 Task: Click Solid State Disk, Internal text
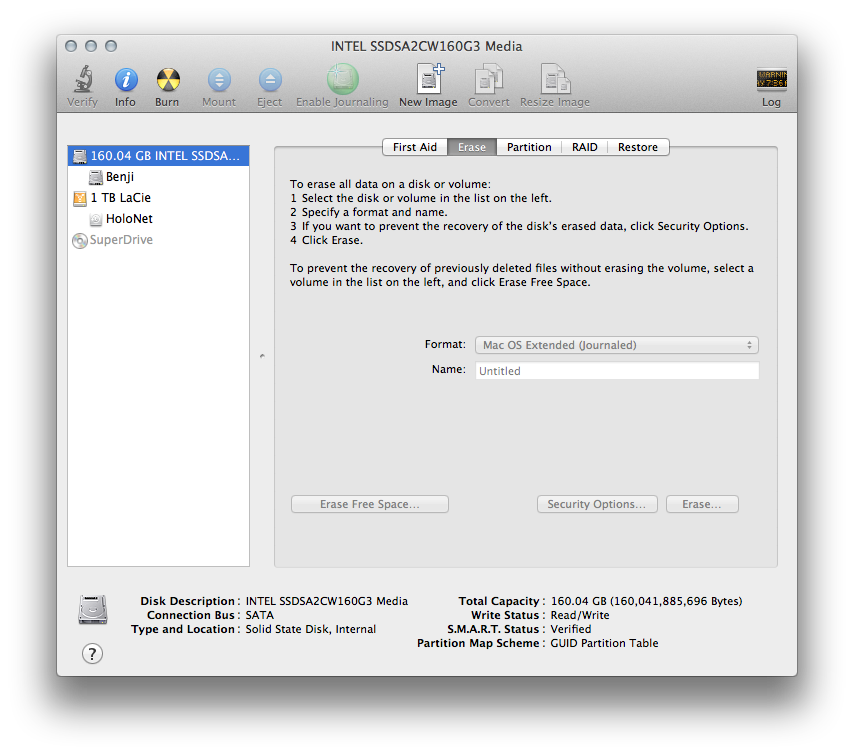pyautogui.click(x=310, y=629)
